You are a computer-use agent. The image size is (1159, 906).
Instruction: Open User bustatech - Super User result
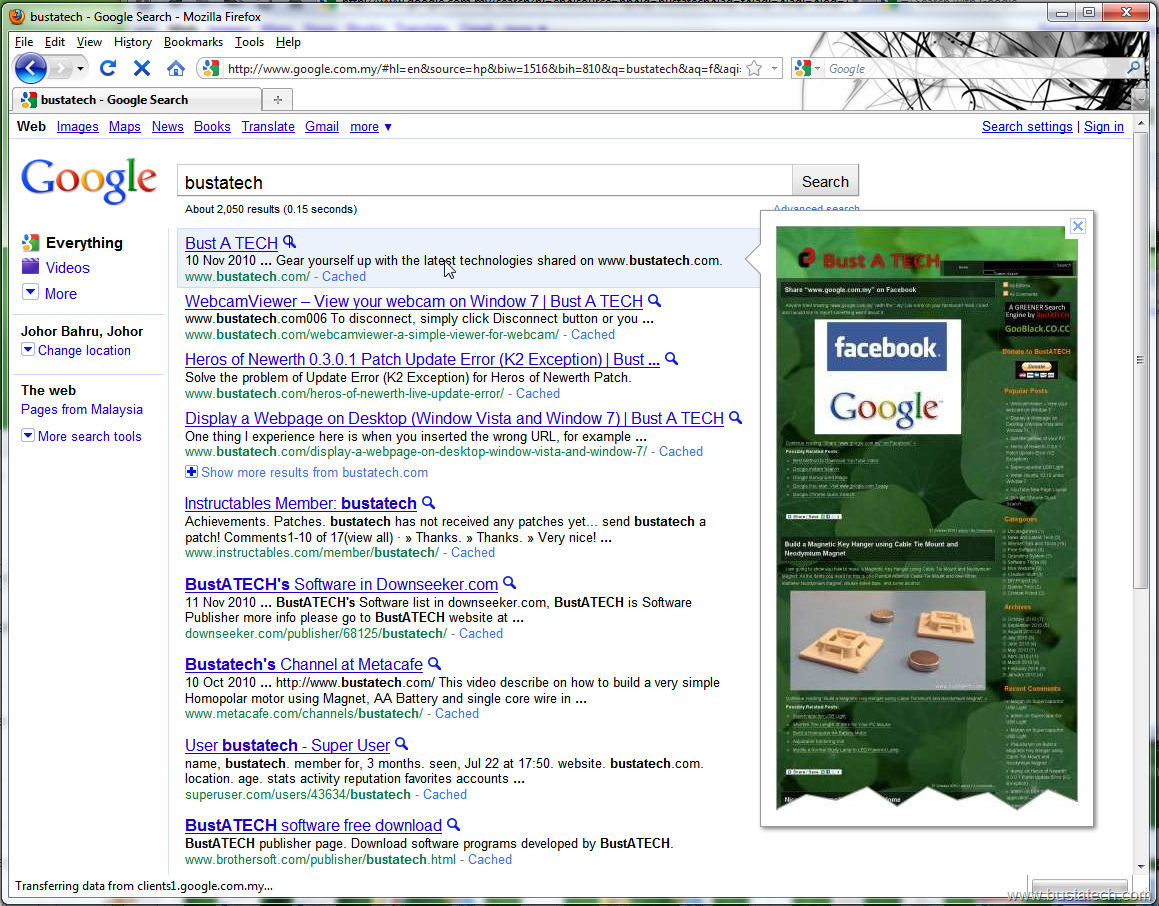pyautogui.click(x=287, y=745)
